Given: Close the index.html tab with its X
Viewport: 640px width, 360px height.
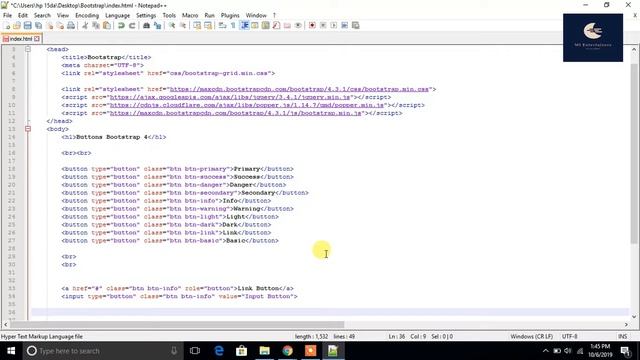Looking at the screenshot, I should [37, 39].
